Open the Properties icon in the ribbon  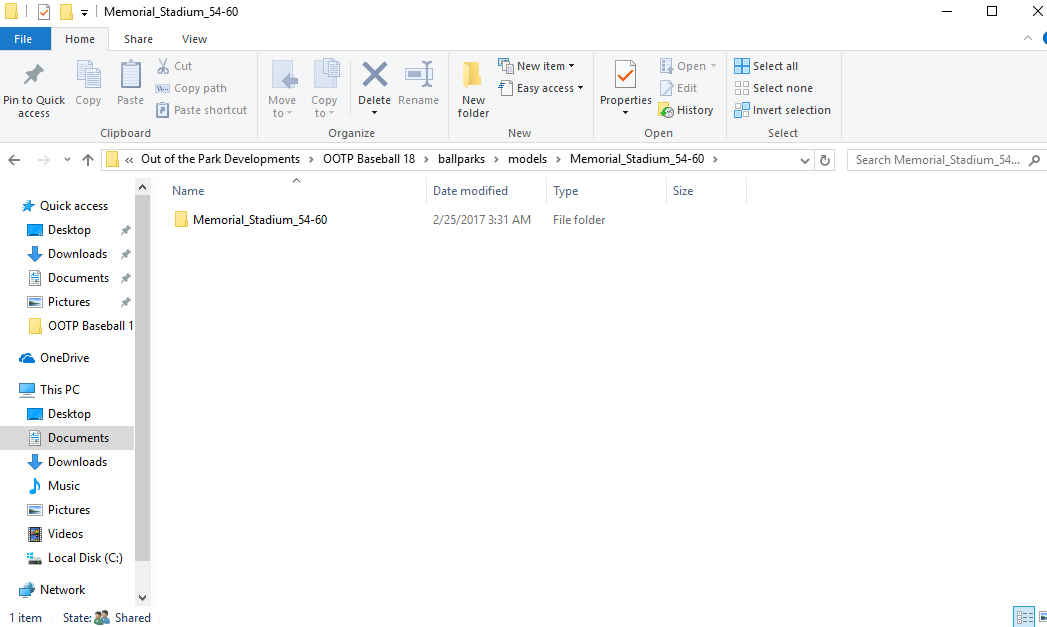(625, 87)
